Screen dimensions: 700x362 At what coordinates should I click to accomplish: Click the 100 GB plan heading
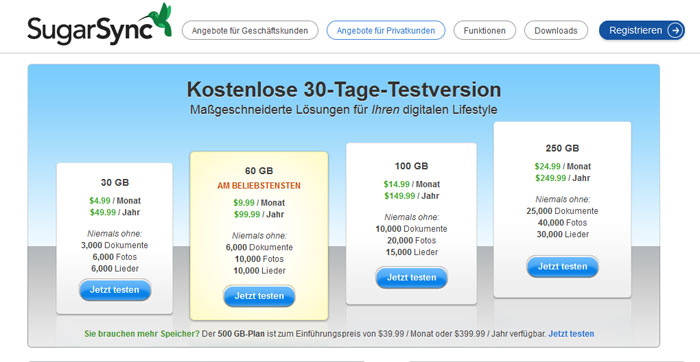[411, 166]
